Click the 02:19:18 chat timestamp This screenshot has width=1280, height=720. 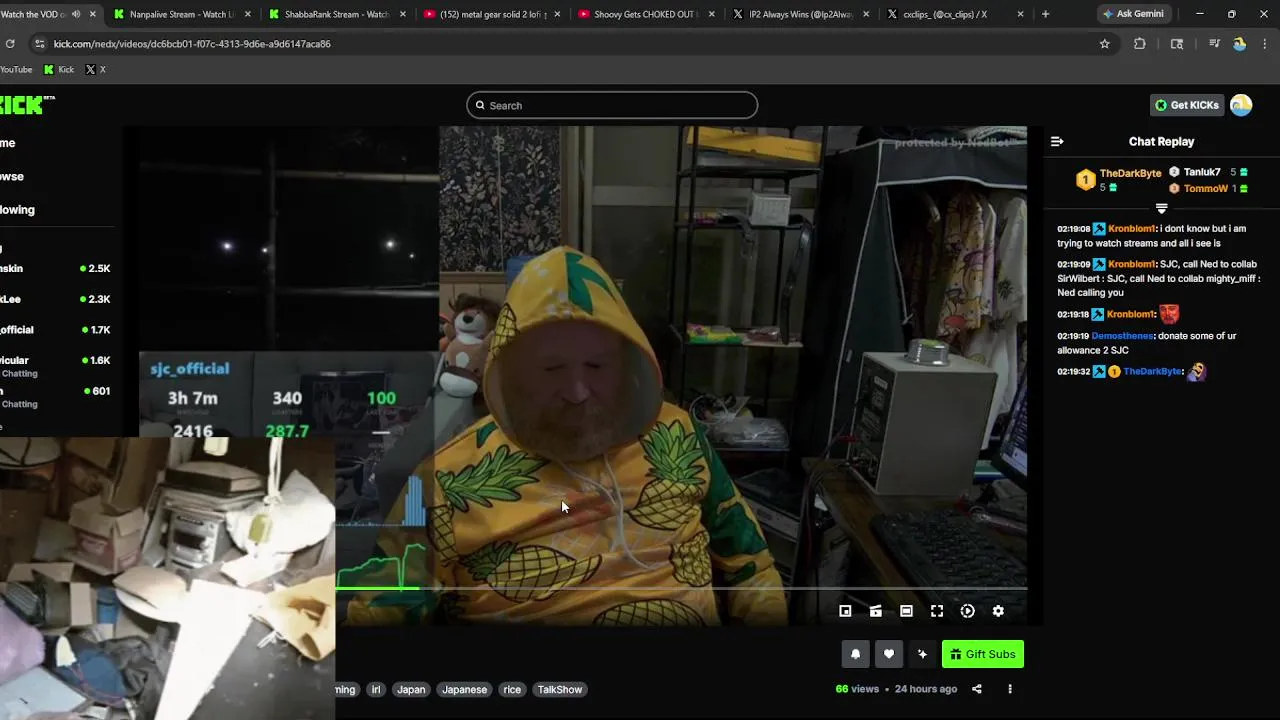(x=1074, y=314)
